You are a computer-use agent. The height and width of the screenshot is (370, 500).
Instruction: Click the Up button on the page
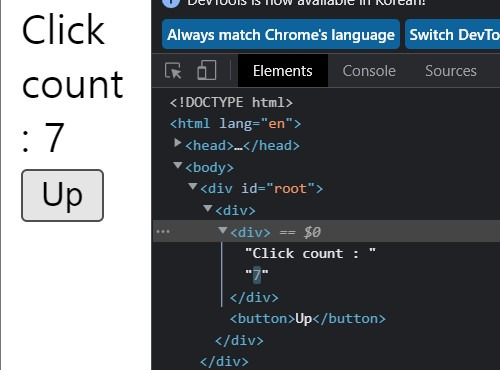point(63,195)
